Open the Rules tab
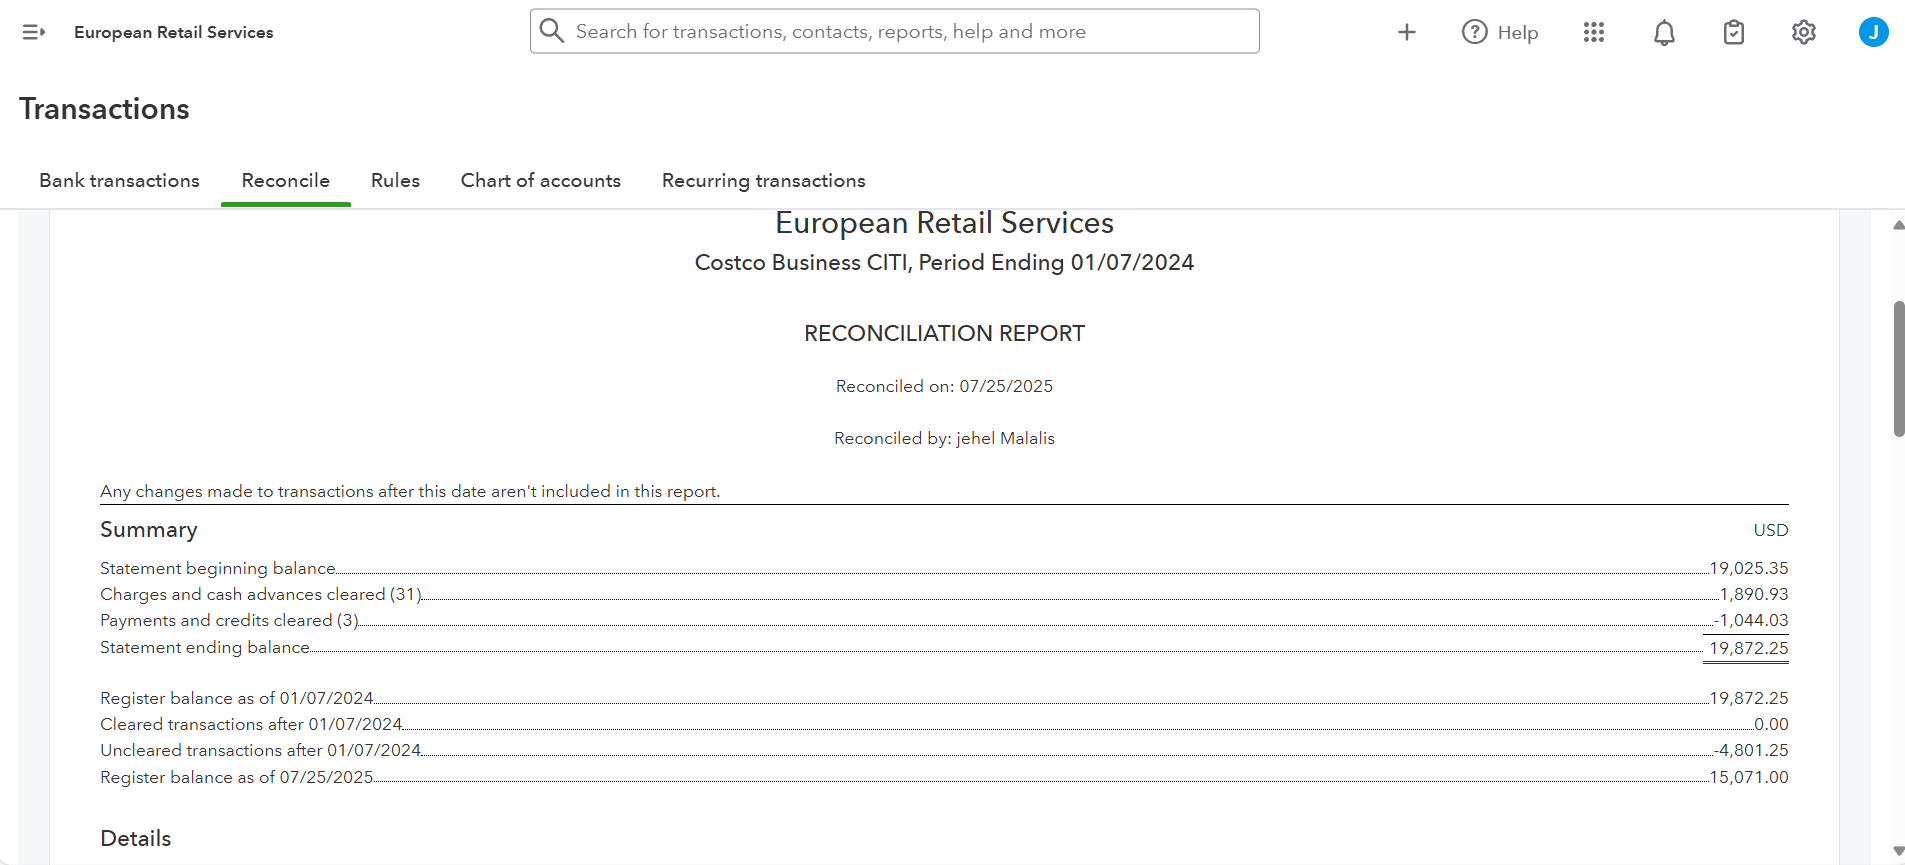The height and width of the screenshot is (865, 1905). point(395,181)
